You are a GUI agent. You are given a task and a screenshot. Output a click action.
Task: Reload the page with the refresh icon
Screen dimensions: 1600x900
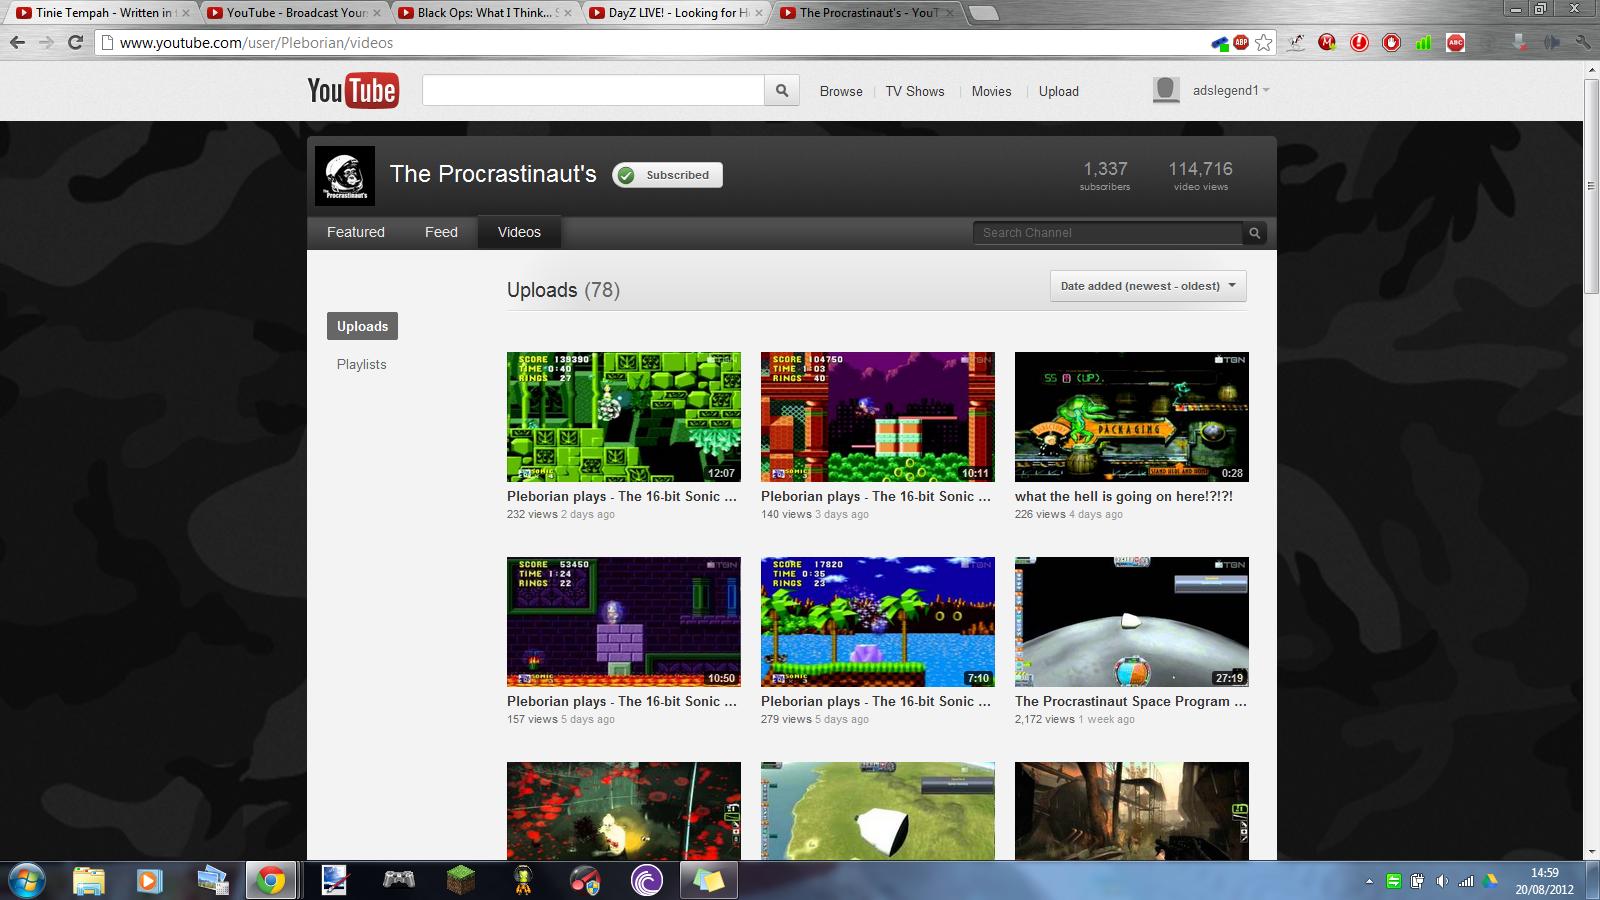(75, 42)
